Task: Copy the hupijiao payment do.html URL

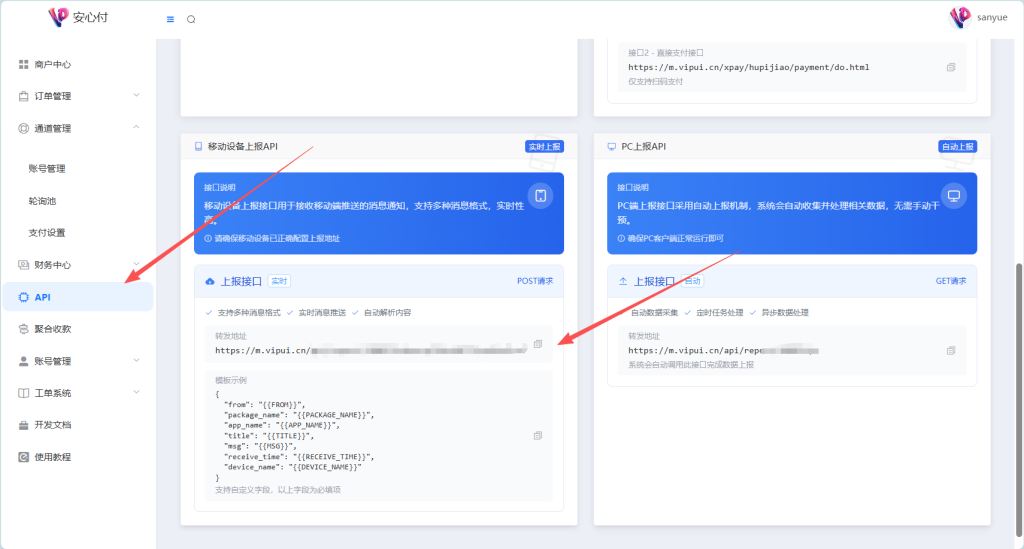Action: pyautogui.click(x=951, y=67)
